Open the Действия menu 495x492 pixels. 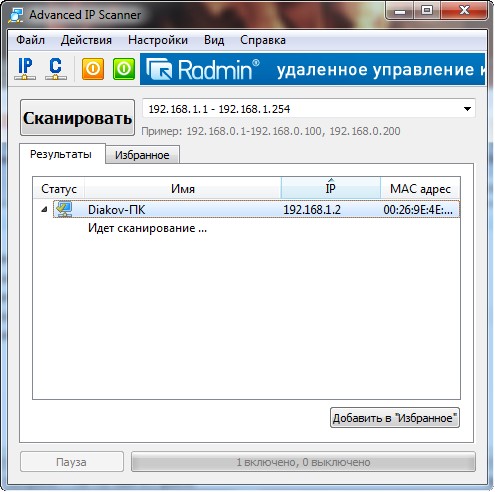pyautogui.click(x=86, y=40)
